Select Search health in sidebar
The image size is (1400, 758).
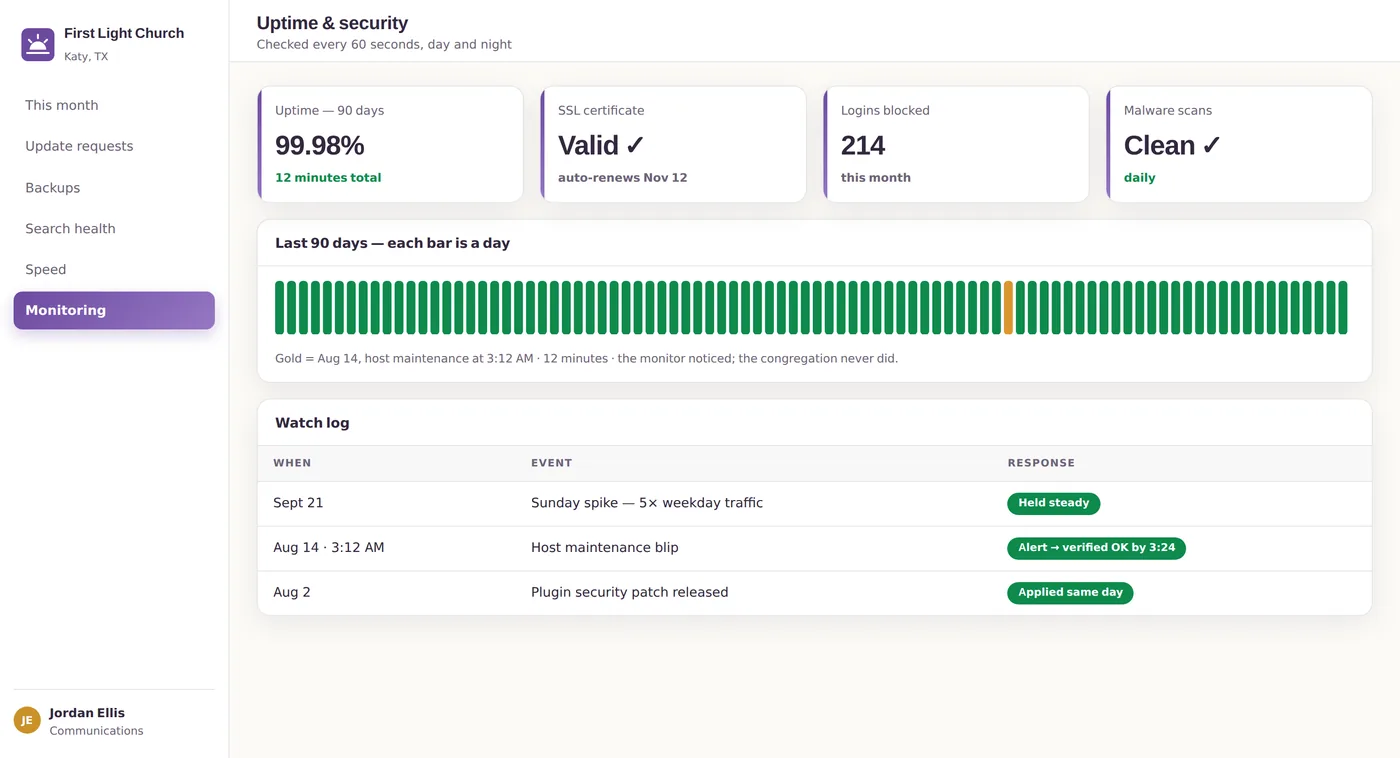[x=114, y=229]
